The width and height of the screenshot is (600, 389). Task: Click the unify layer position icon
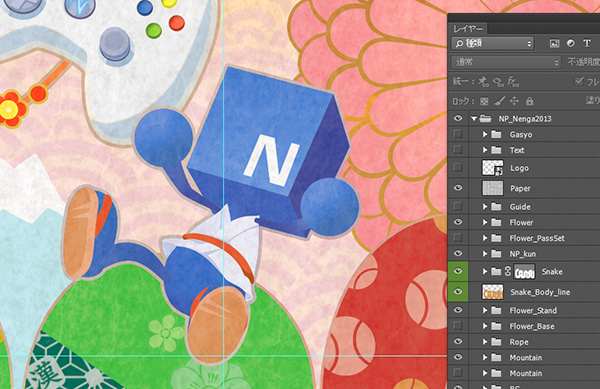click(483, 81)
